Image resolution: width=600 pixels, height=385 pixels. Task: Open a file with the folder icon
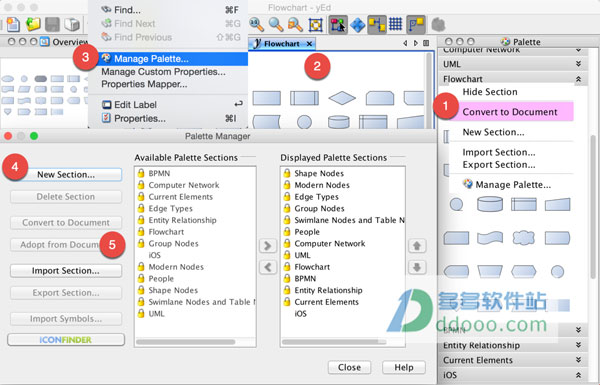pyautogui.click(x=33, y=24)
